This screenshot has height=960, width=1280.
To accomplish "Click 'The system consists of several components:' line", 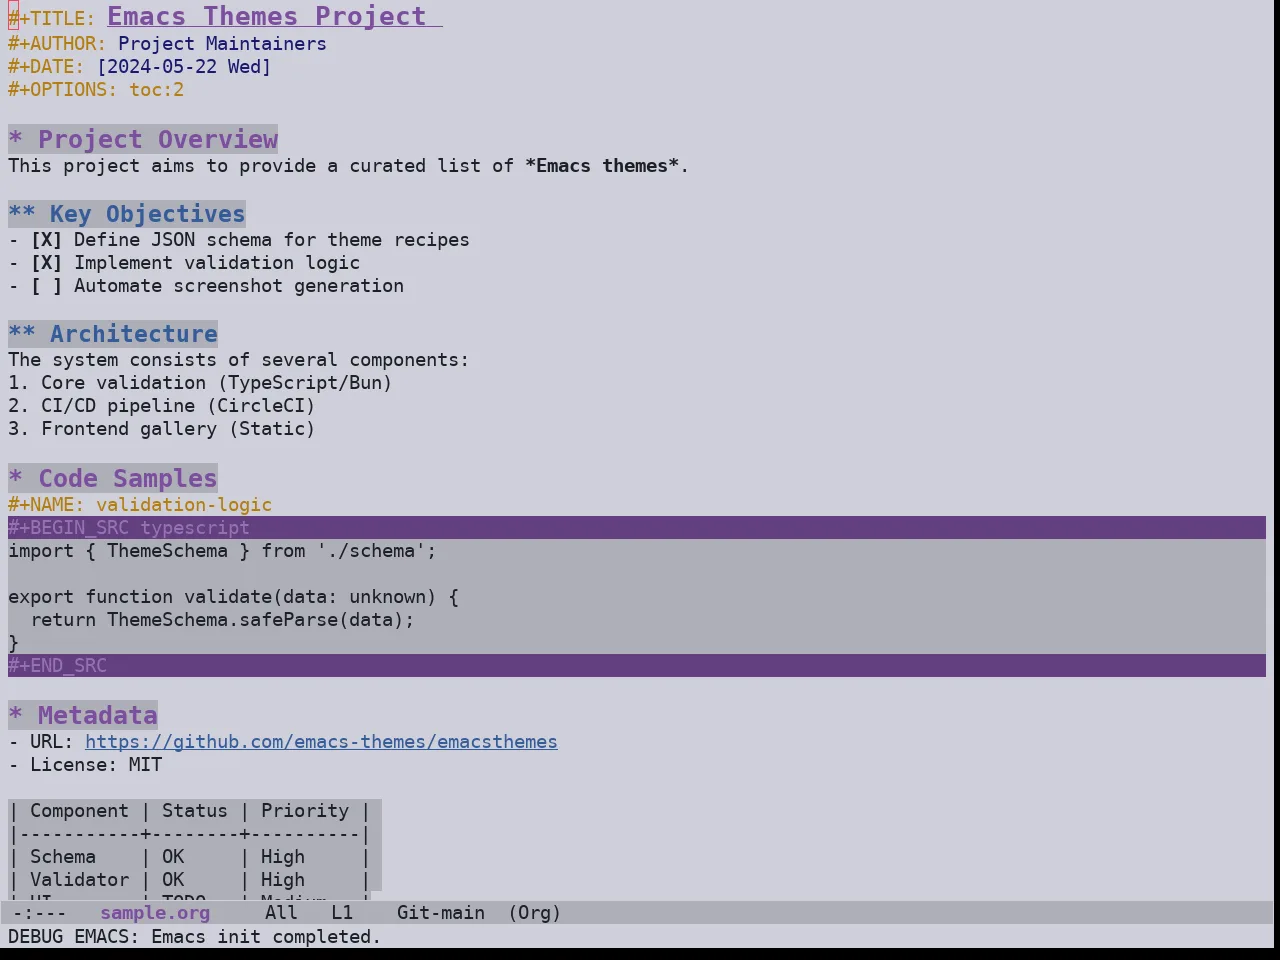I will point(238,360).
